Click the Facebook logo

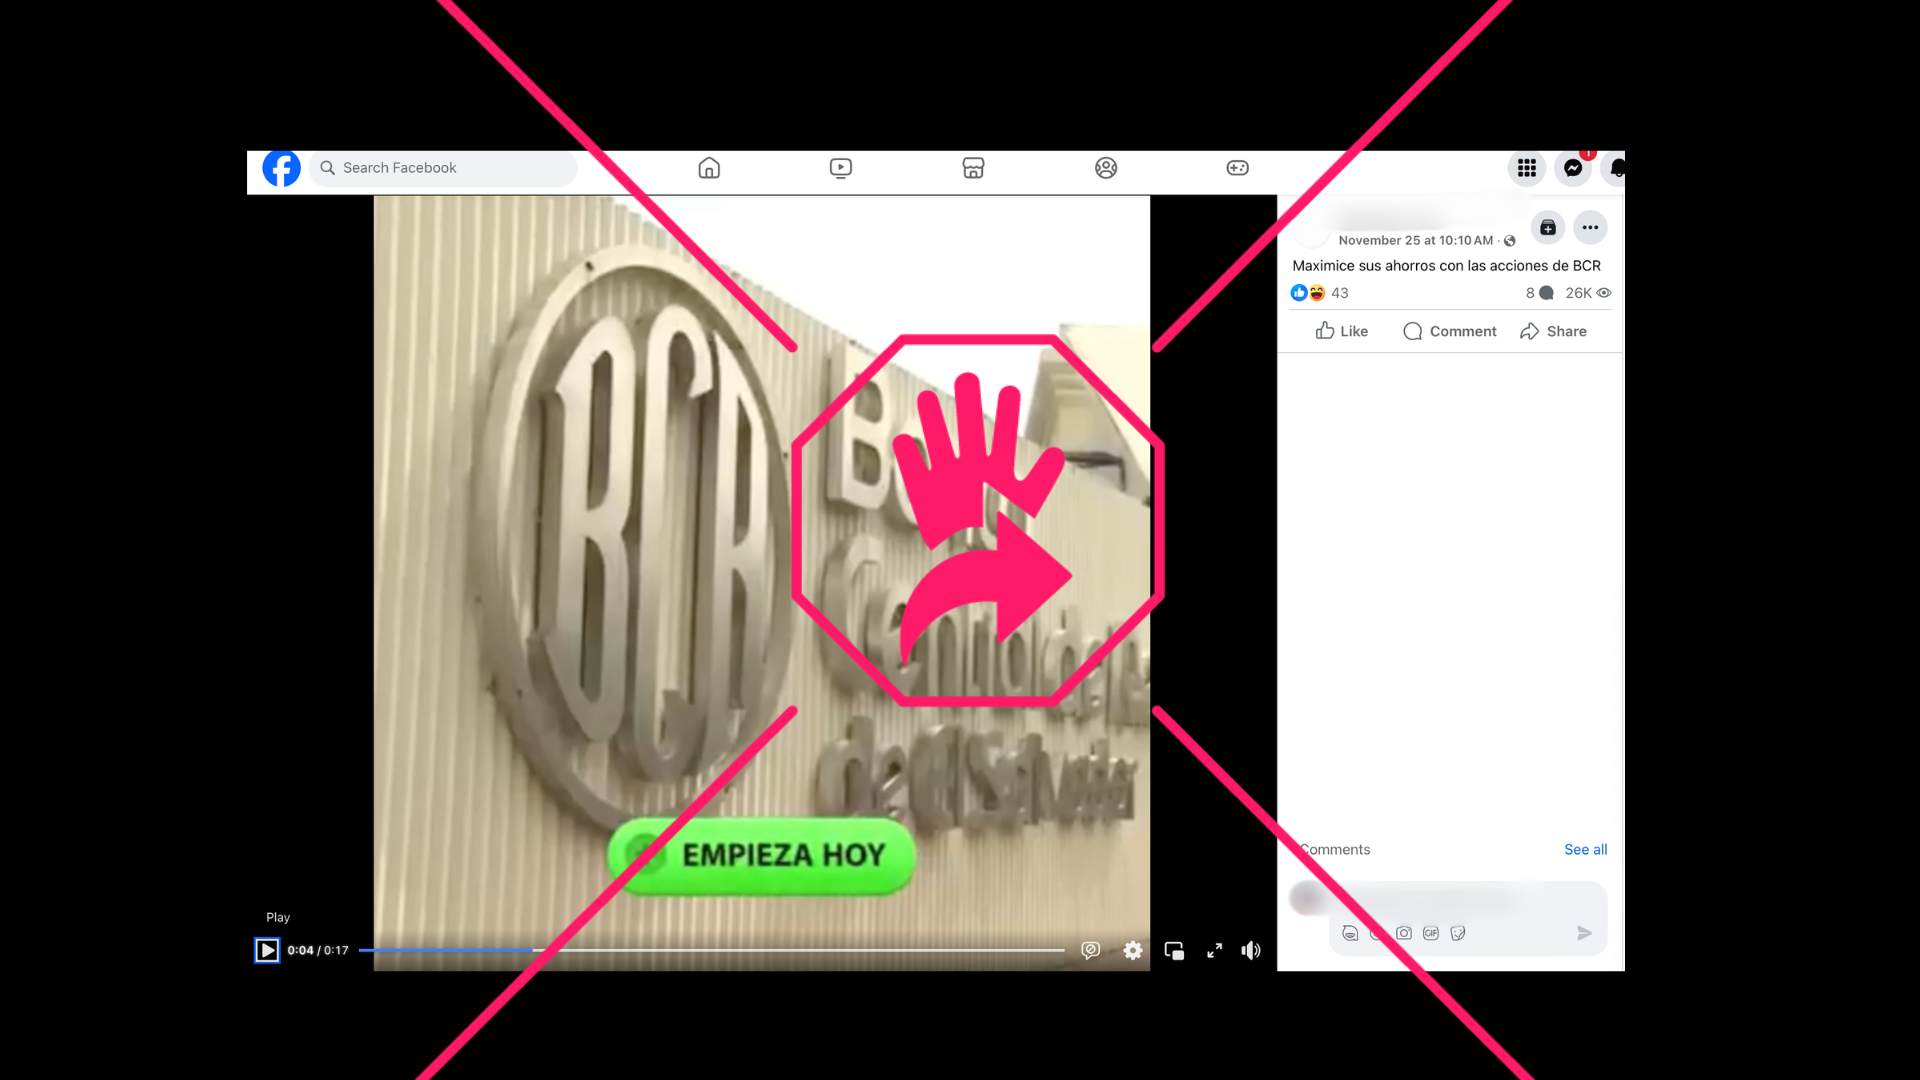tap(281, 168)
